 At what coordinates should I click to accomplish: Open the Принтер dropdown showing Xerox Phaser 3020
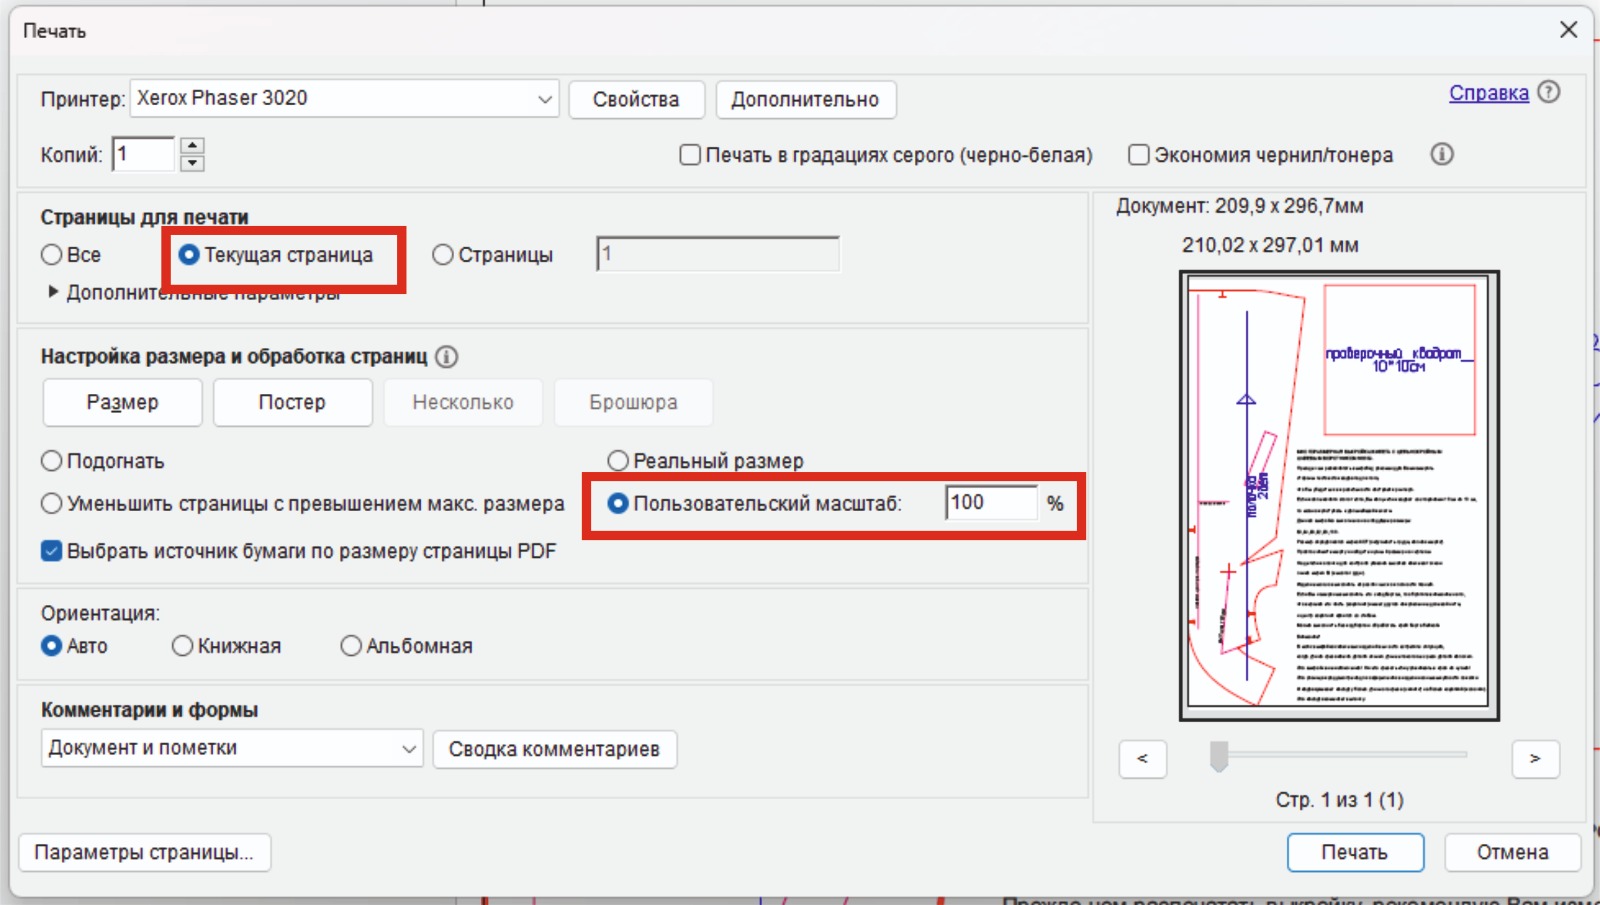pos(344,99)
